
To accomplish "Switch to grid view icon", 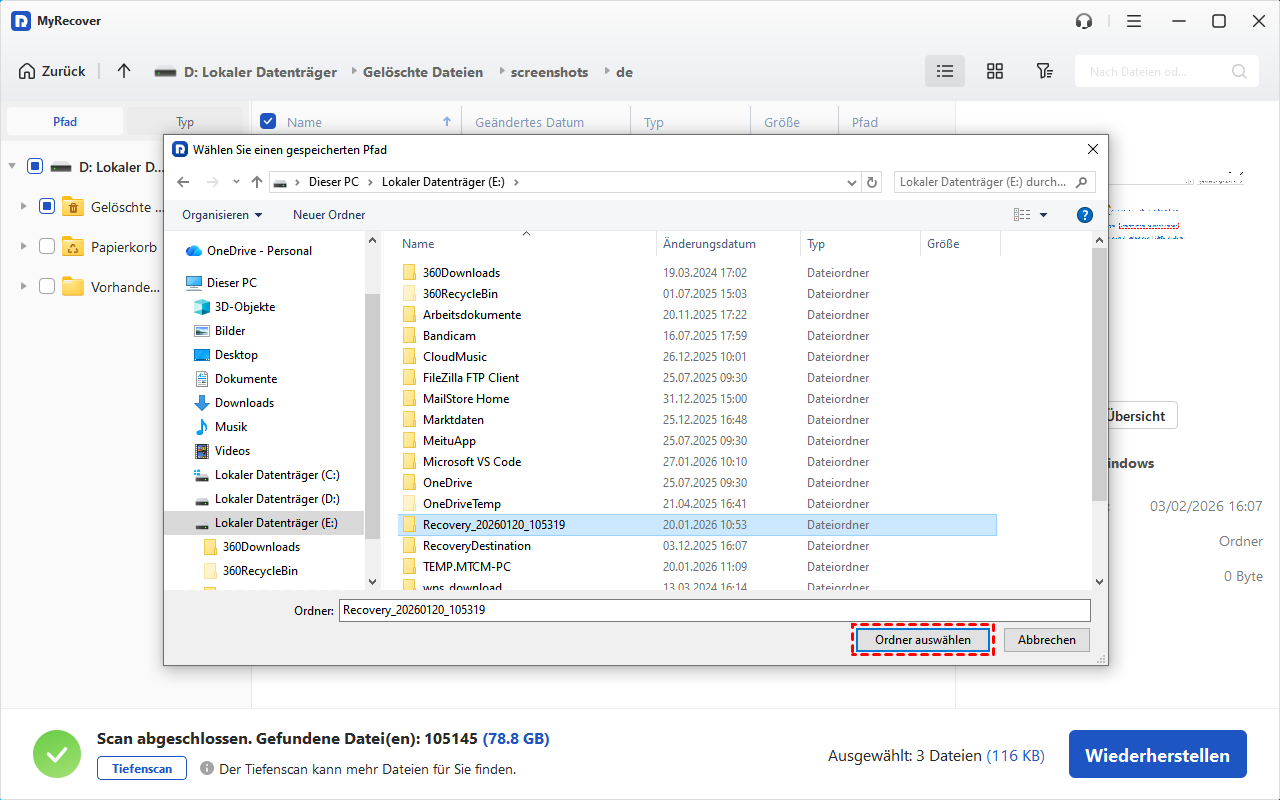I will tap(994, 71).
